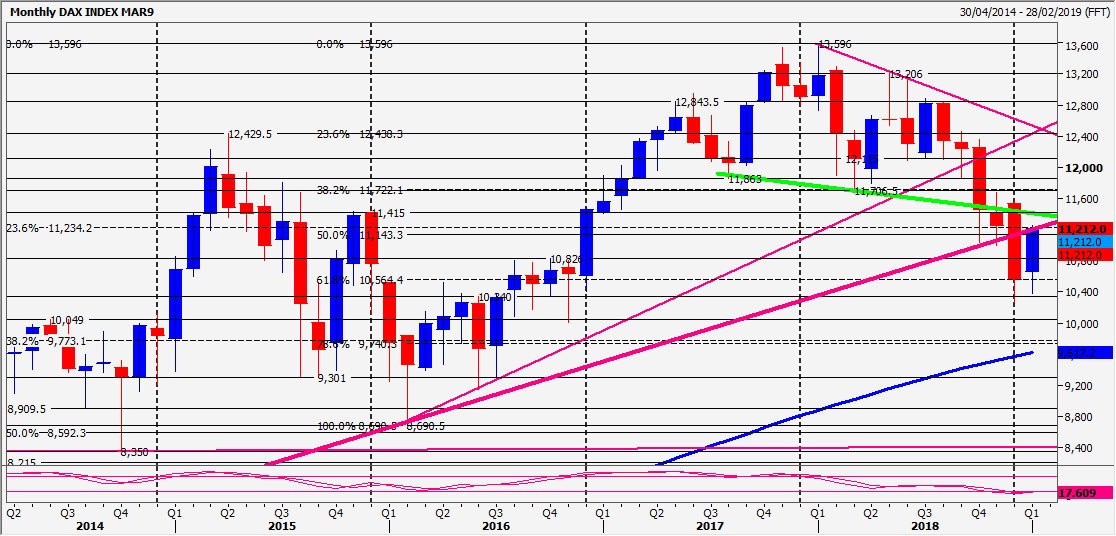The image size is (1116, 536).
Task: Select the '61.8% 10,564.4' Fibonacci label
Action: point(360,280)
